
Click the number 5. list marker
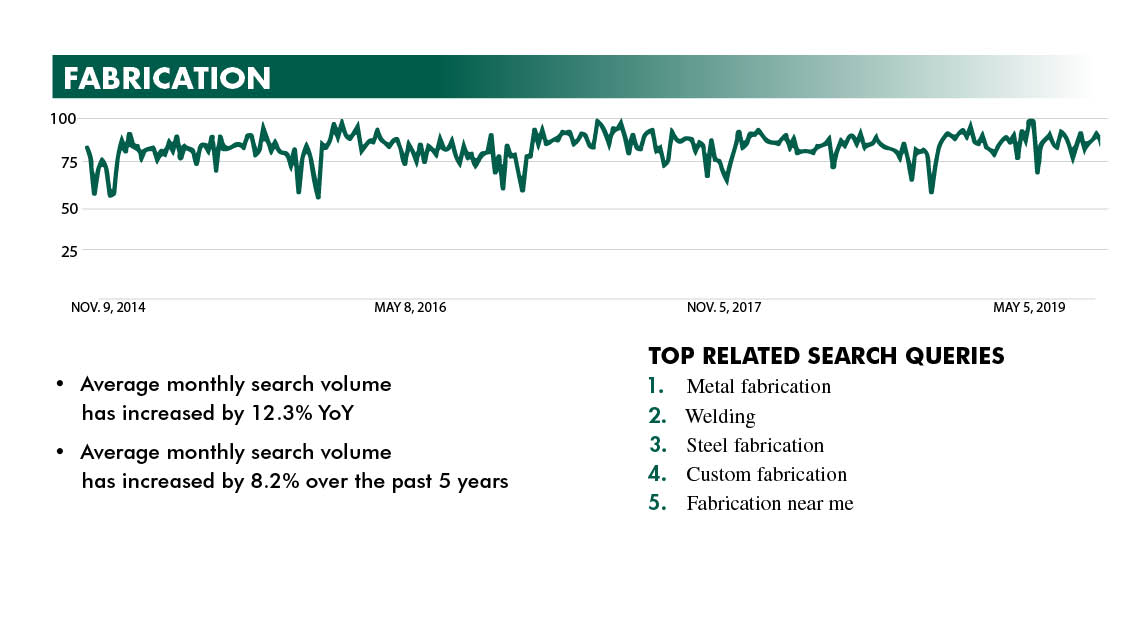657,503
